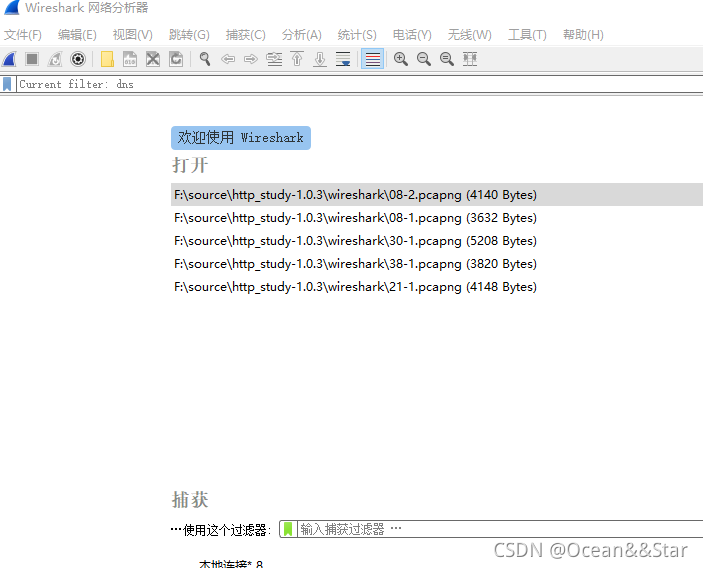Reload the capture file icon

click(x=176, y=59)
